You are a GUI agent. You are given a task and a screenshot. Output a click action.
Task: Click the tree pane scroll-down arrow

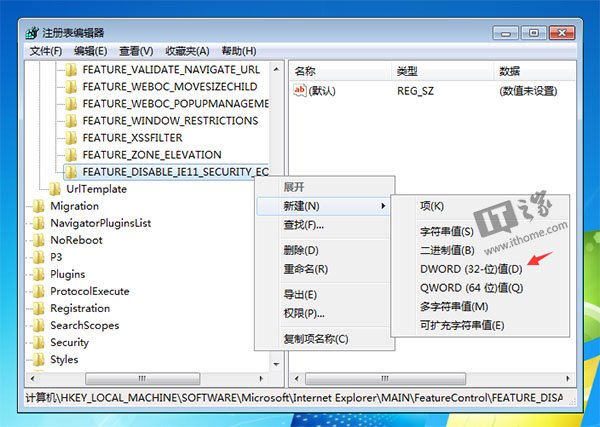point(276,364)
